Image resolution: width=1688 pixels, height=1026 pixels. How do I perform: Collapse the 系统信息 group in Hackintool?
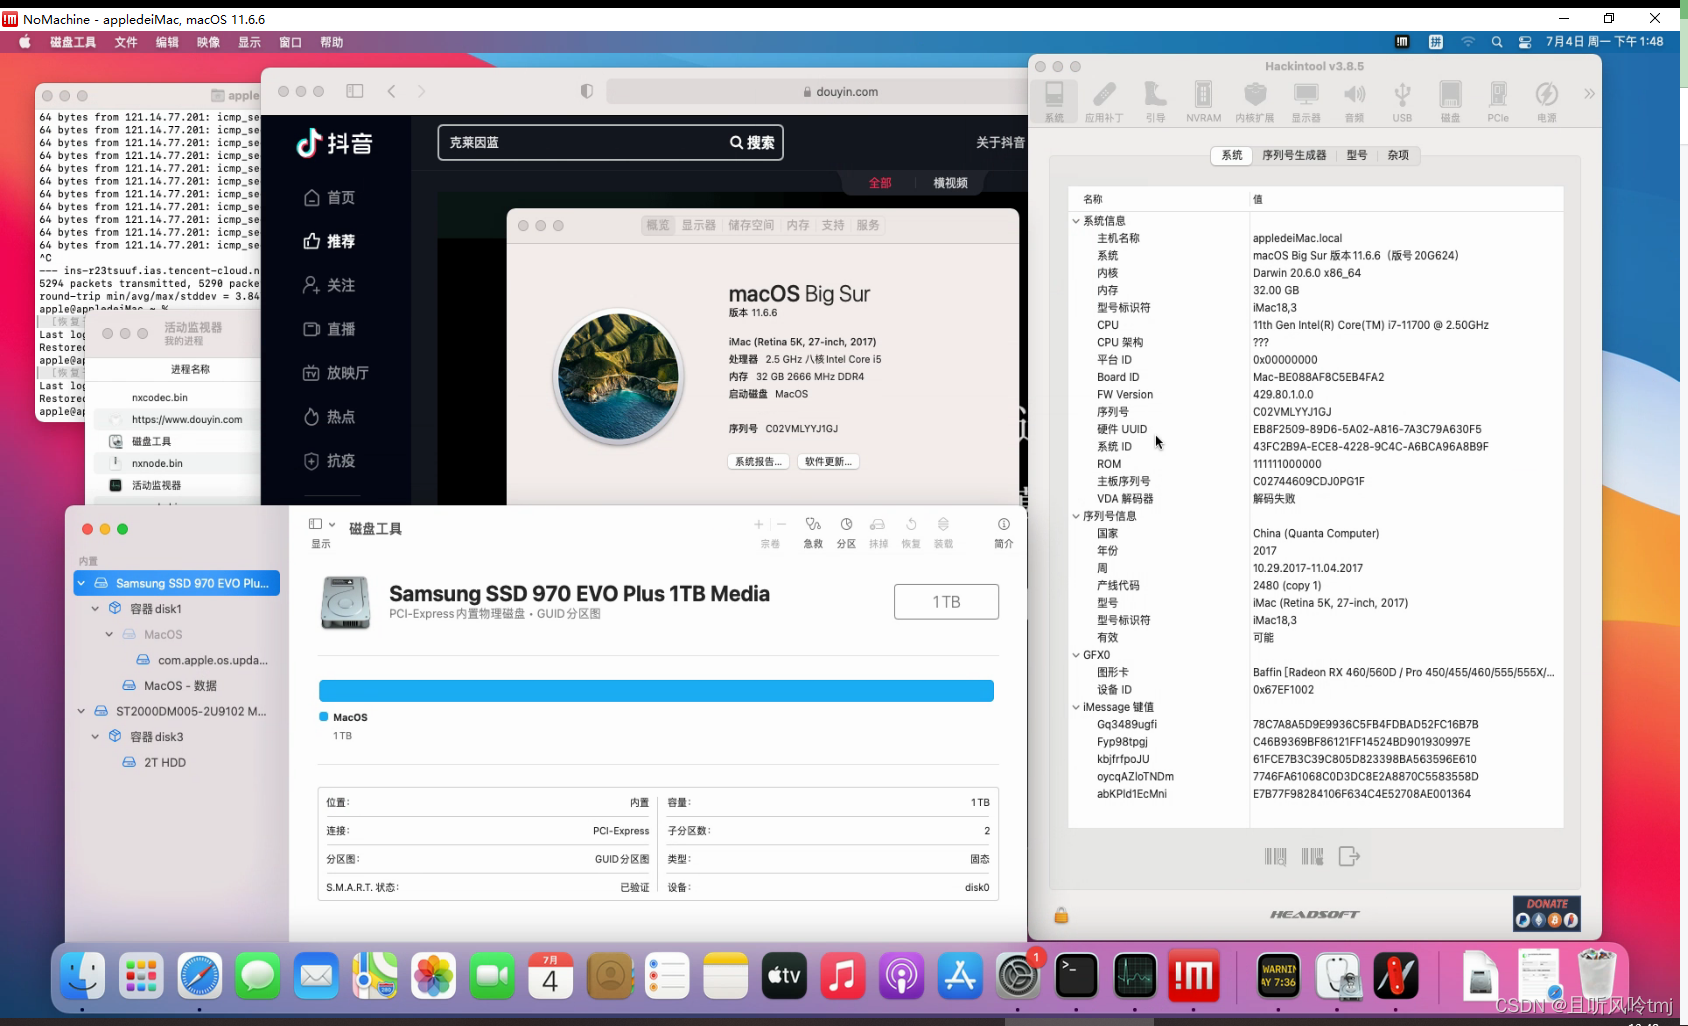(x=1076, y=221)
